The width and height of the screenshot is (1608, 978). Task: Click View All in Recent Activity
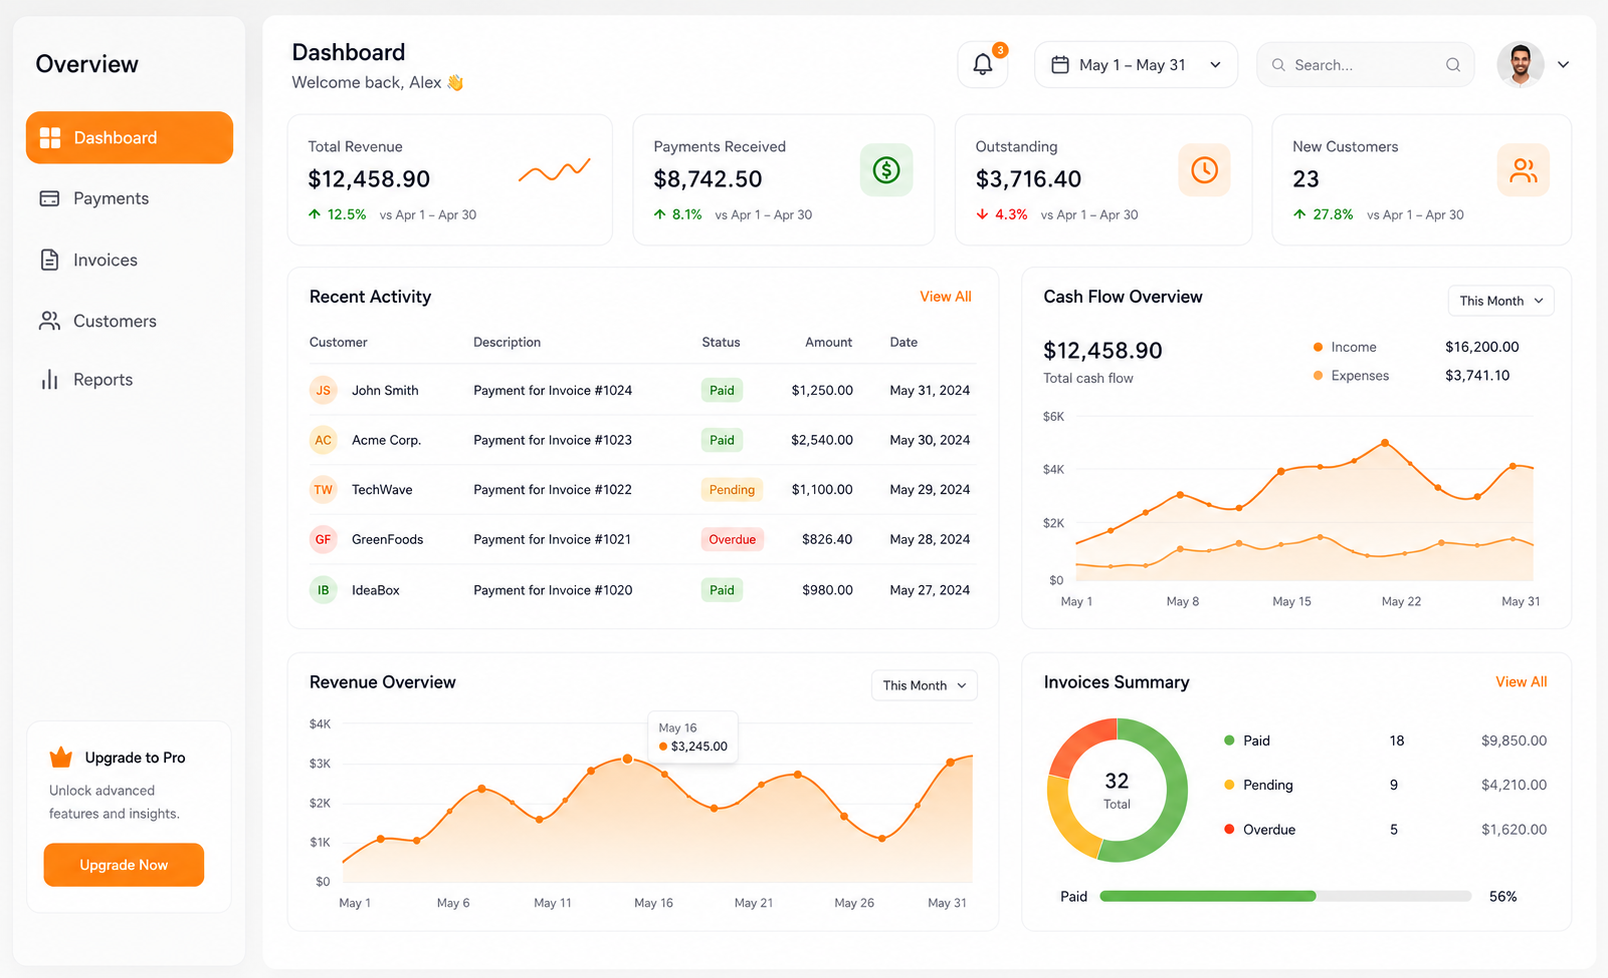[x=945, y=297]
